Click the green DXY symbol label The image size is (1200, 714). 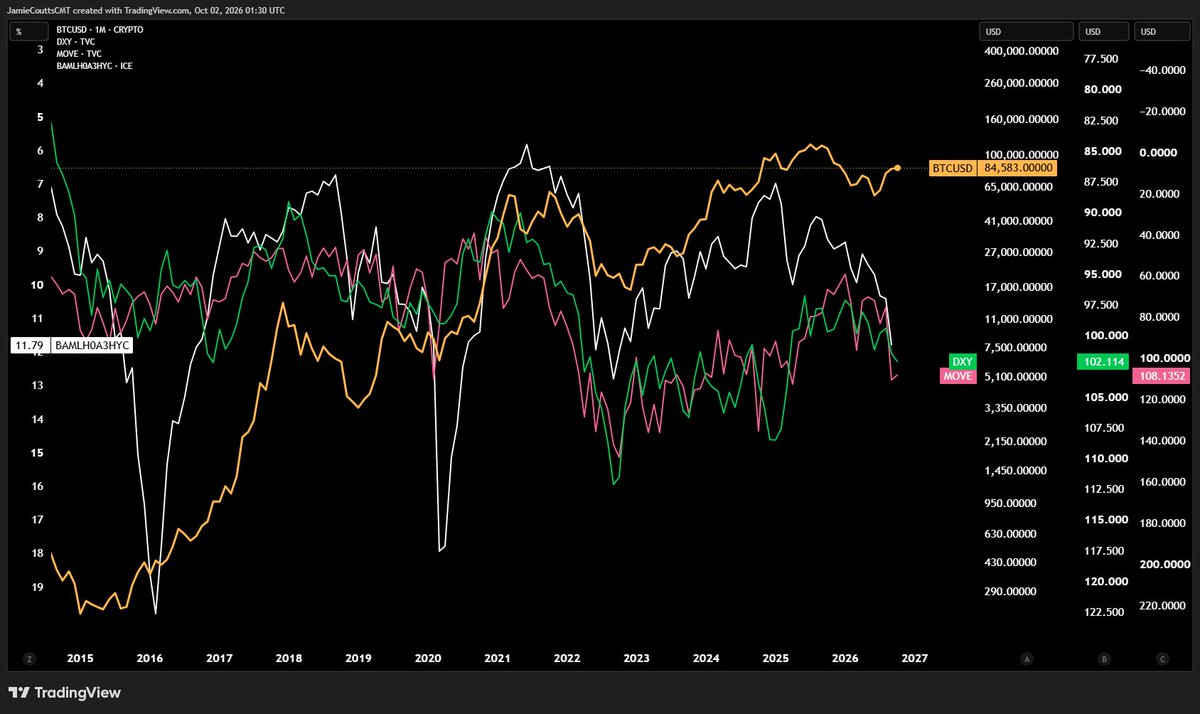coord(962,361)
